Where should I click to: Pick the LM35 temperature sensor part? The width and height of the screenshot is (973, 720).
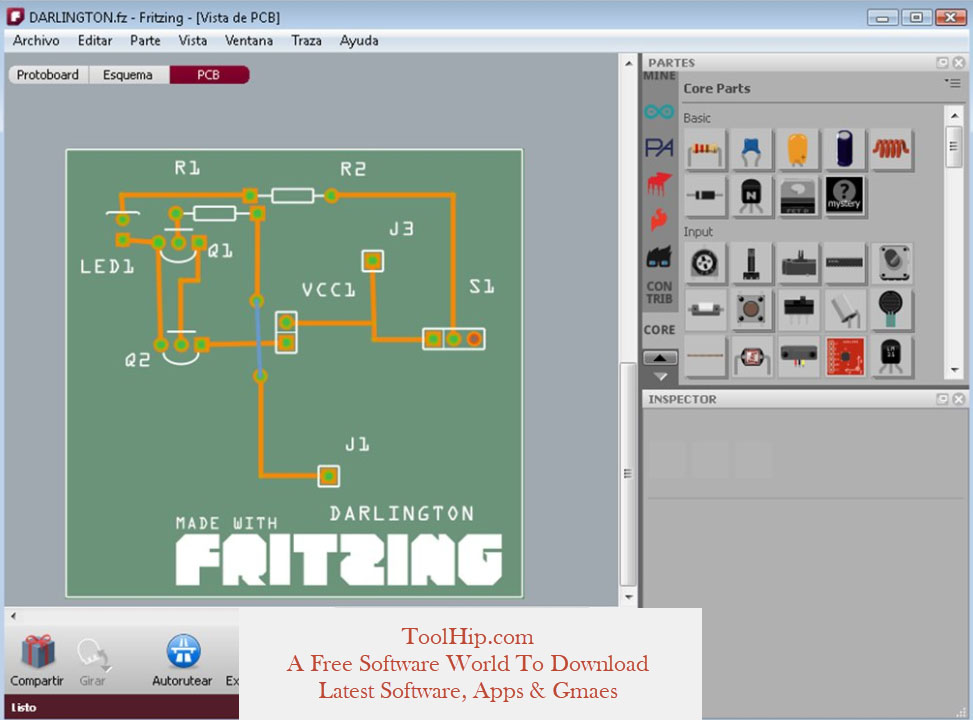[x=891, y=356]
